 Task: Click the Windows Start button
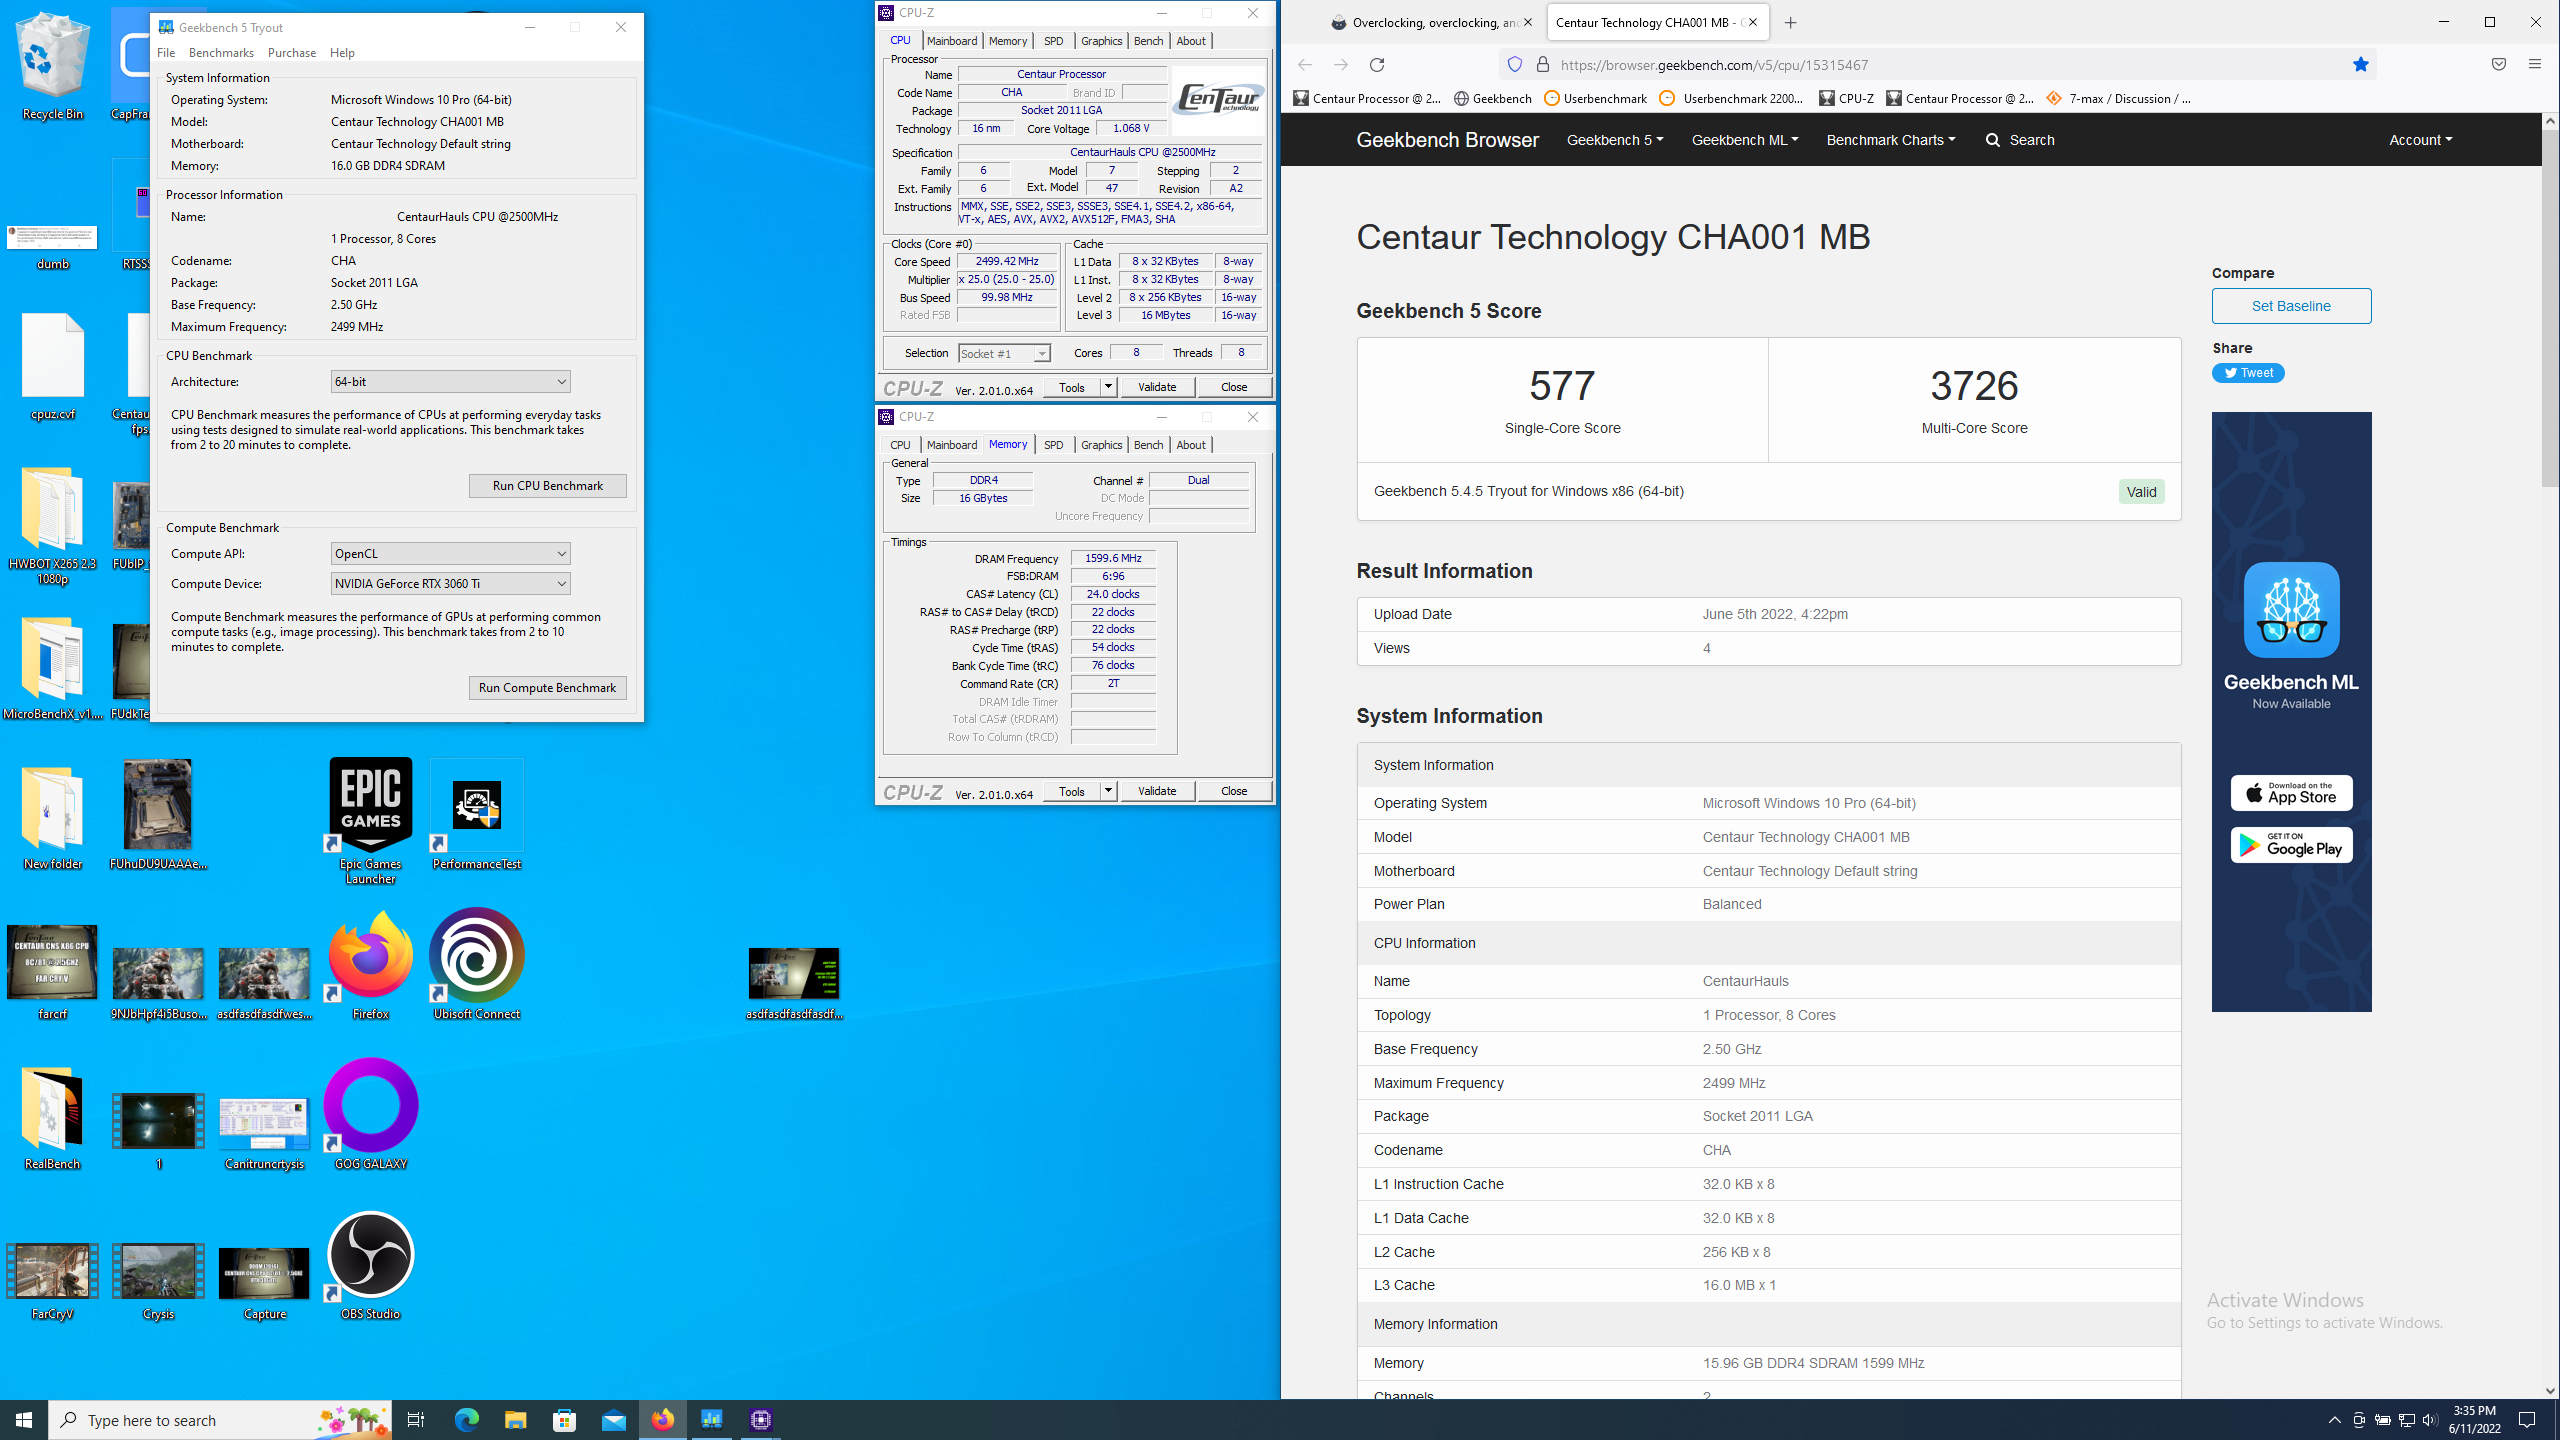(x=24, y=1419)
